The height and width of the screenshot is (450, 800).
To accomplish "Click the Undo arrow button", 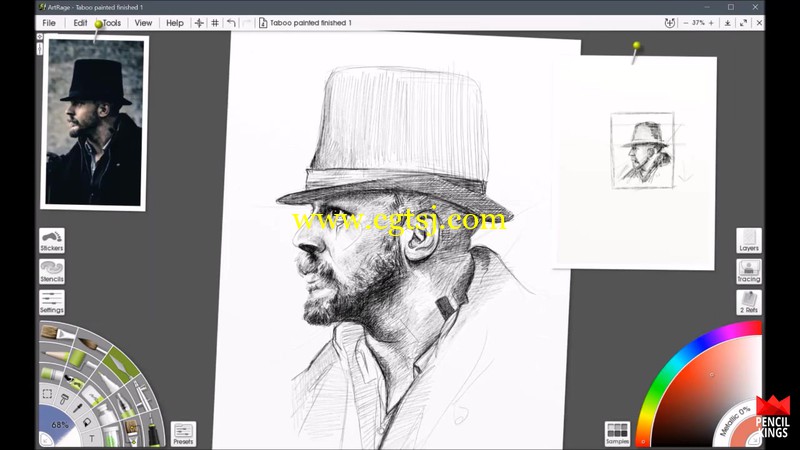I will (231, 23).
